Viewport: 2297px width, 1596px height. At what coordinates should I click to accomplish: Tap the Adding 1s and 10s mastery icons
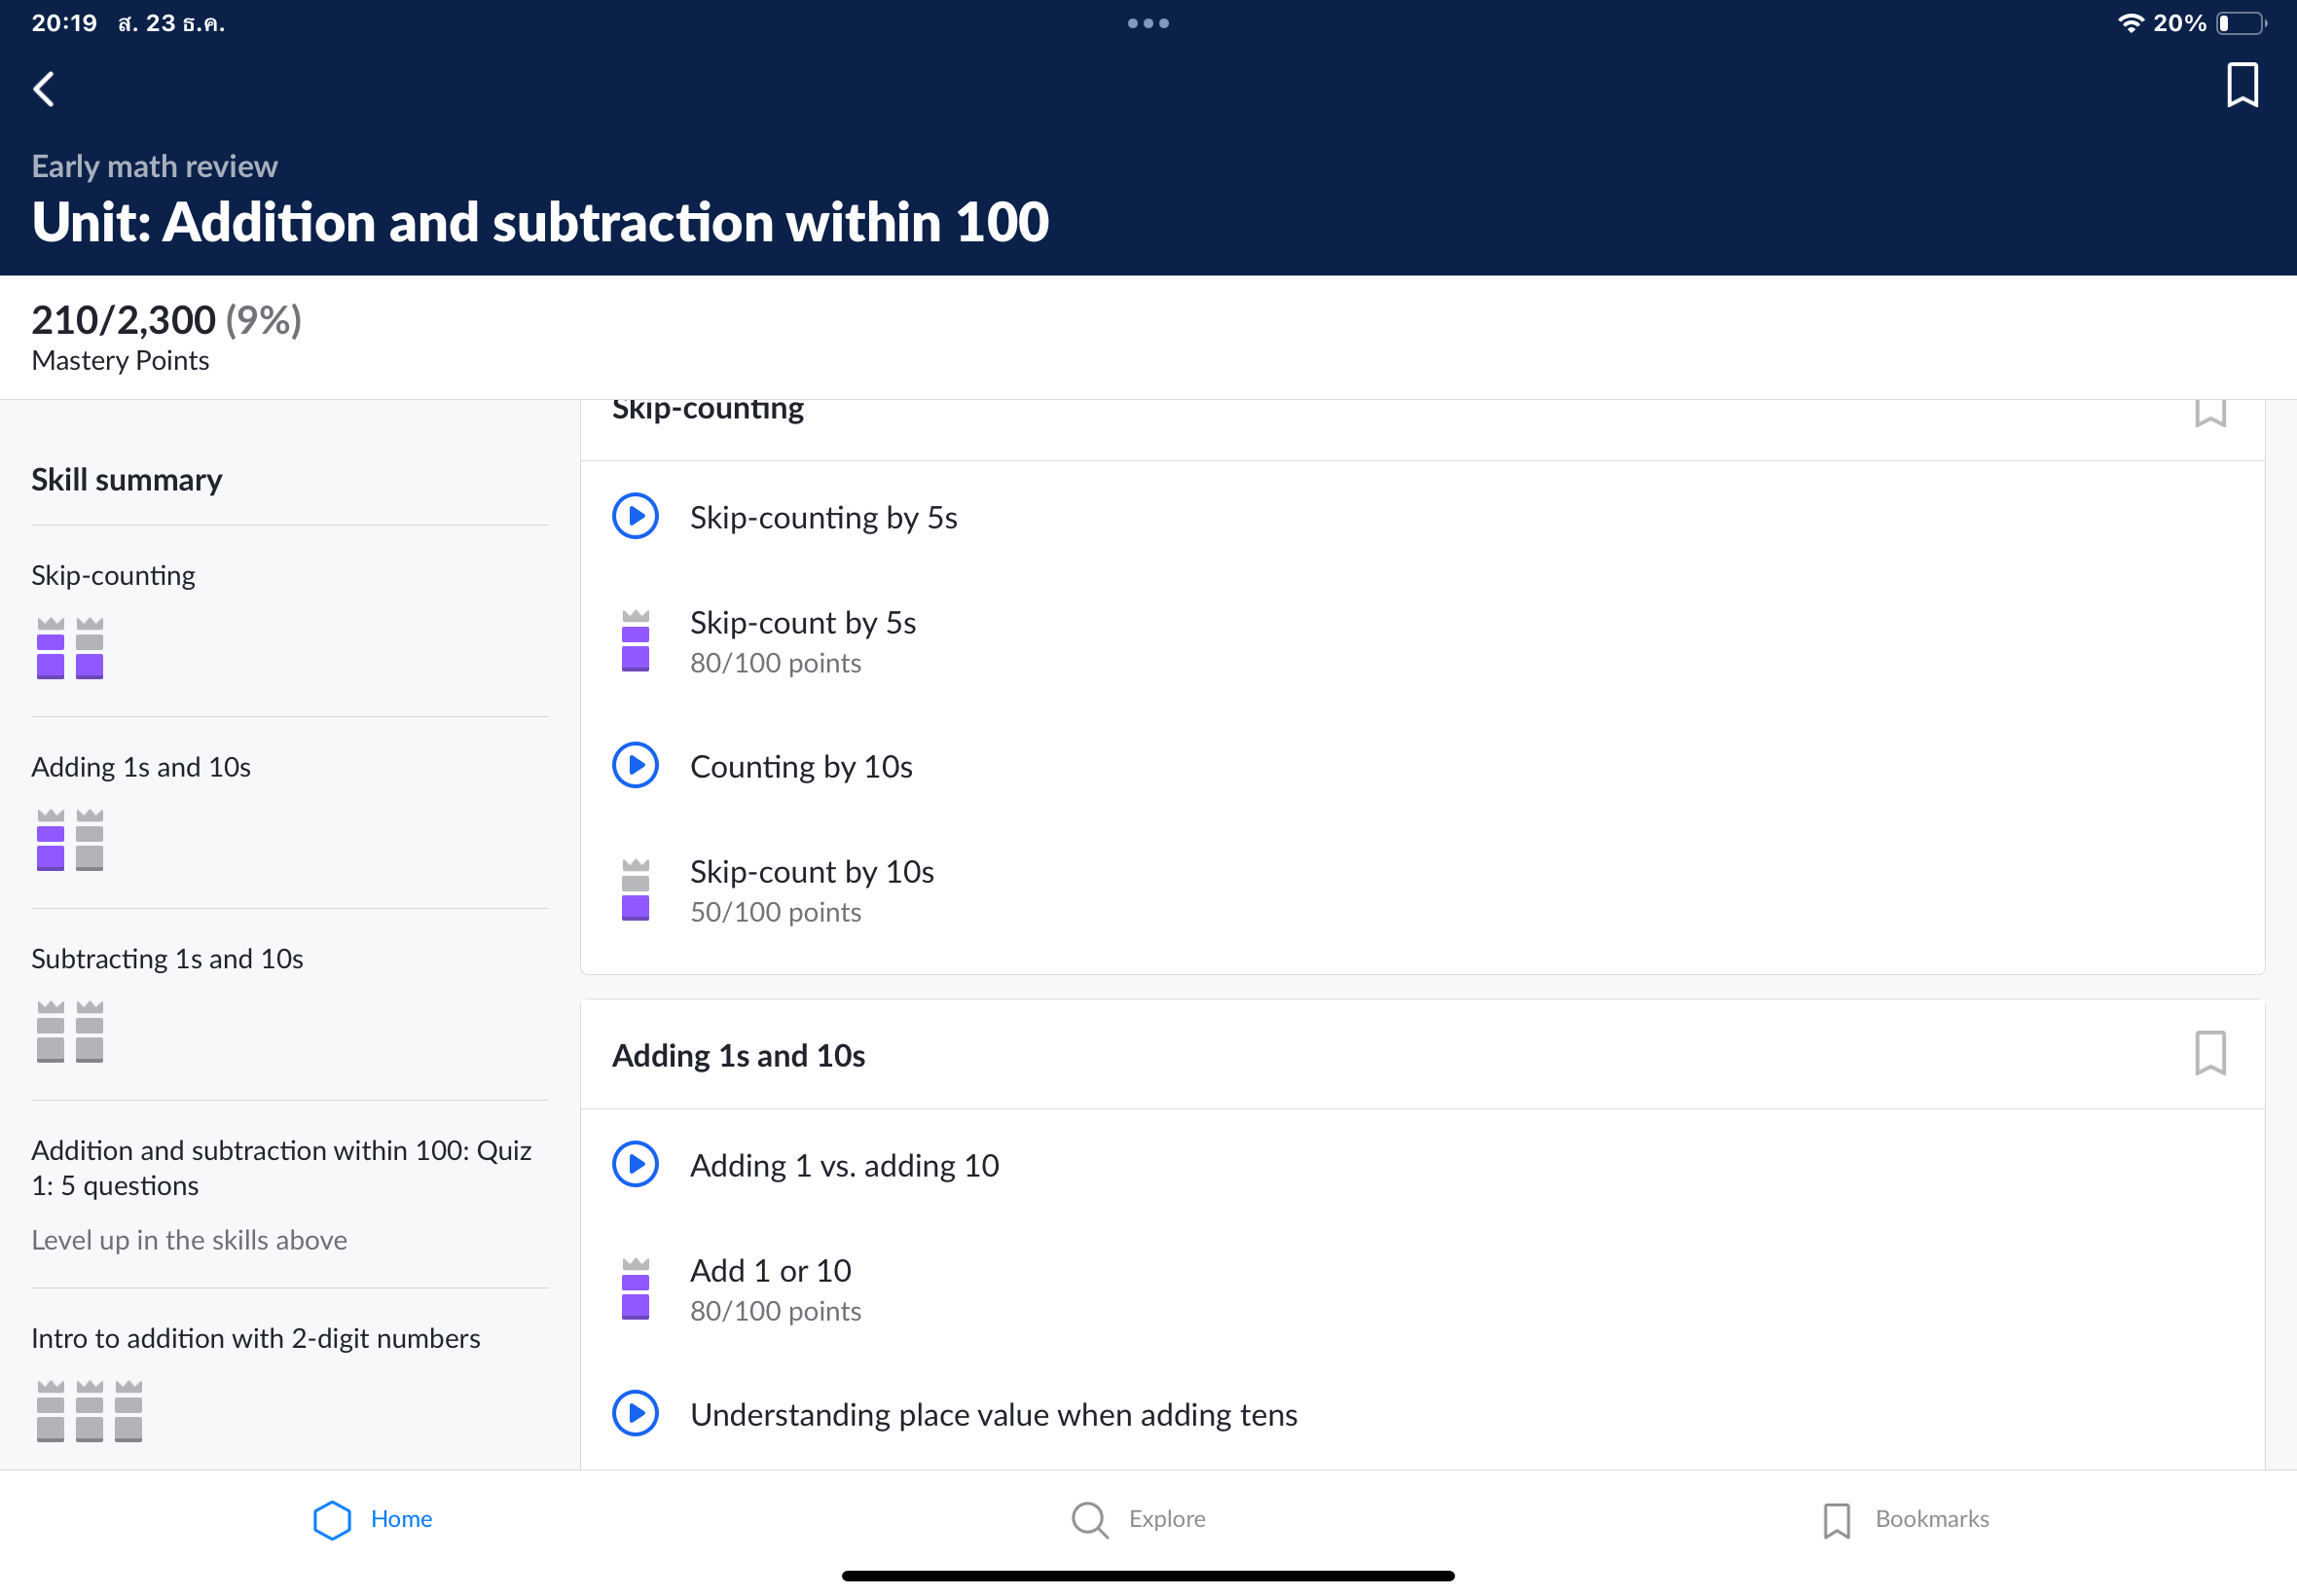point(70,840)
